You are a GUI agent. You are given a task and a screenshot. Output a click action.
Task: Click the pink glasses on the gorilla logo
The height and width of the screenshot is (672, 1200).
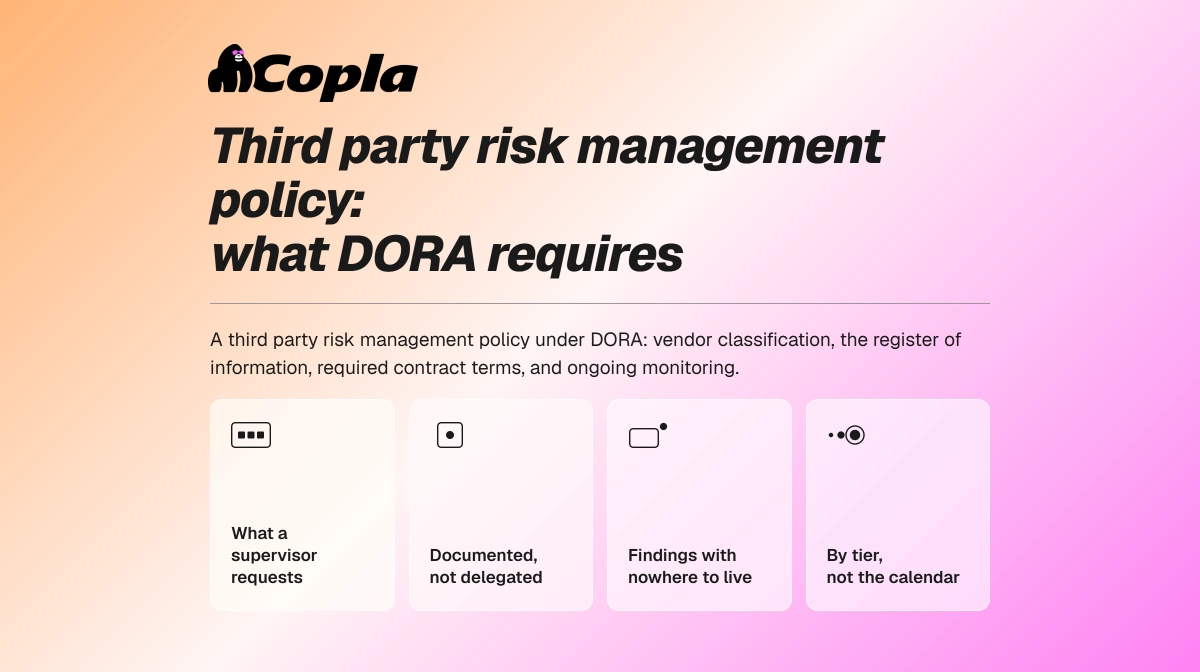[x=238, y=55]
